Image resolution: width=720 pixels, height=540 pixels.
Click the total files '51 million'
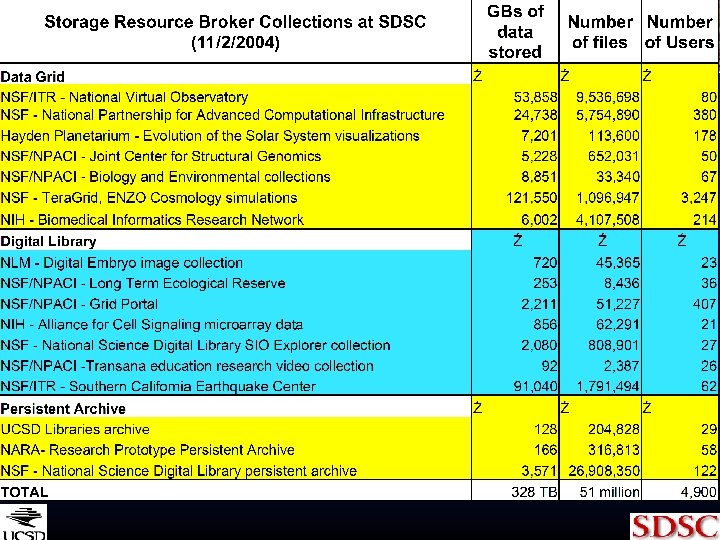point(609,492)
